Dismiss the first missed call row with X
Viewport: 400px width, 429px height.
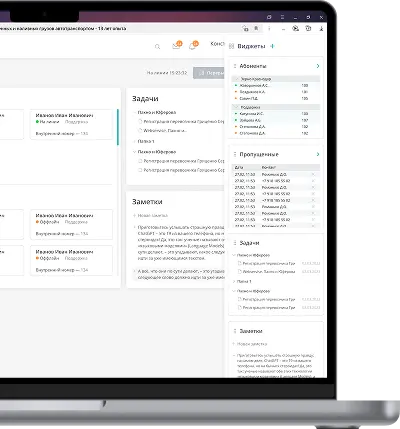pyautogui.click(x=313, y=174)
